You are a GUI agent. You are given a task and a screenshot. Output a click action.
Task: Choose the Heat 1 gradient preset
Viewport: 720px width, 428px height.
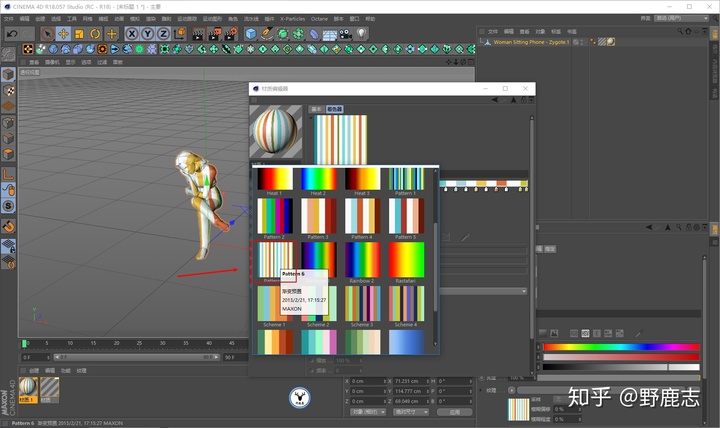275,181
